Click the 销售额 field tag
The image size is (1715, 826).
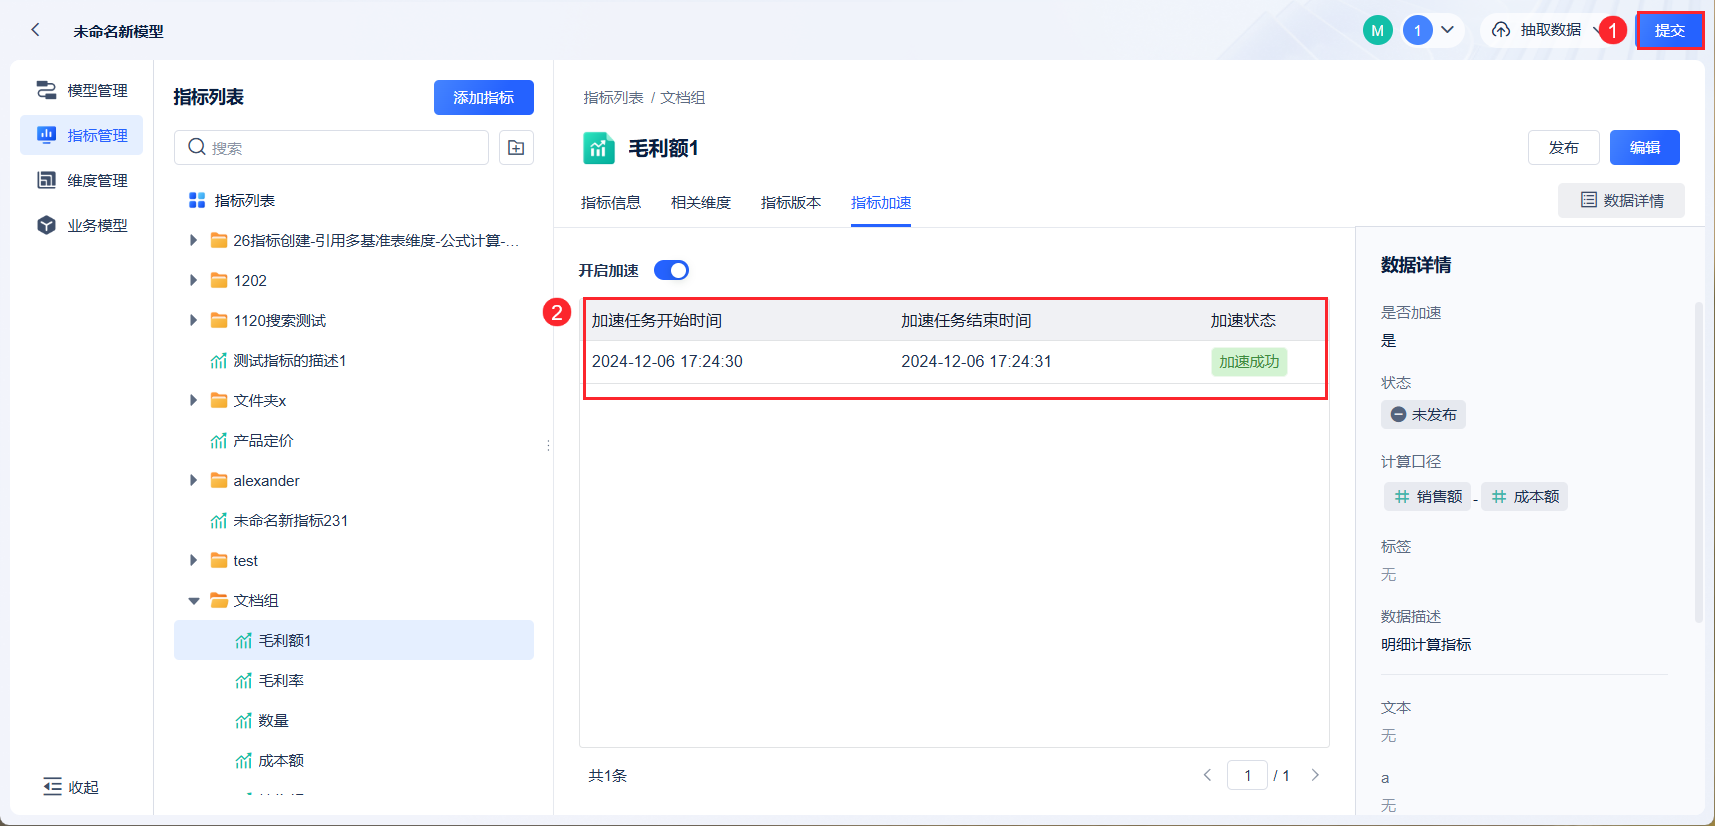[x=1428, y=496]
